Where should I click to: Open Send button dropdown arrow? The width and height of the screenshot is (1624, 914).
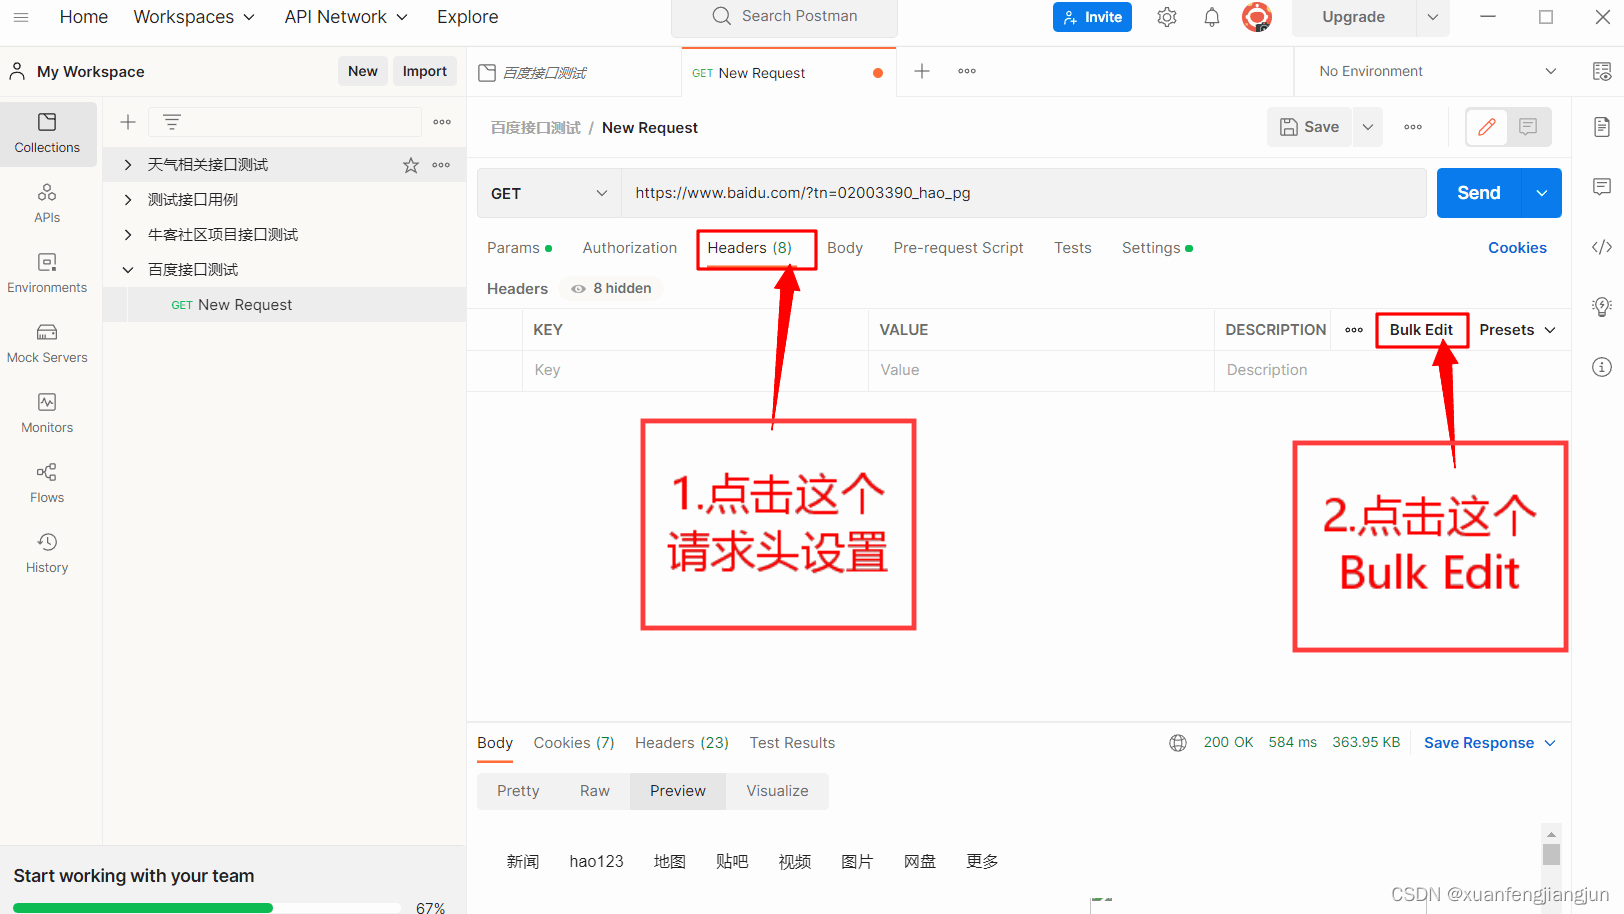(x=1542, y=193)
